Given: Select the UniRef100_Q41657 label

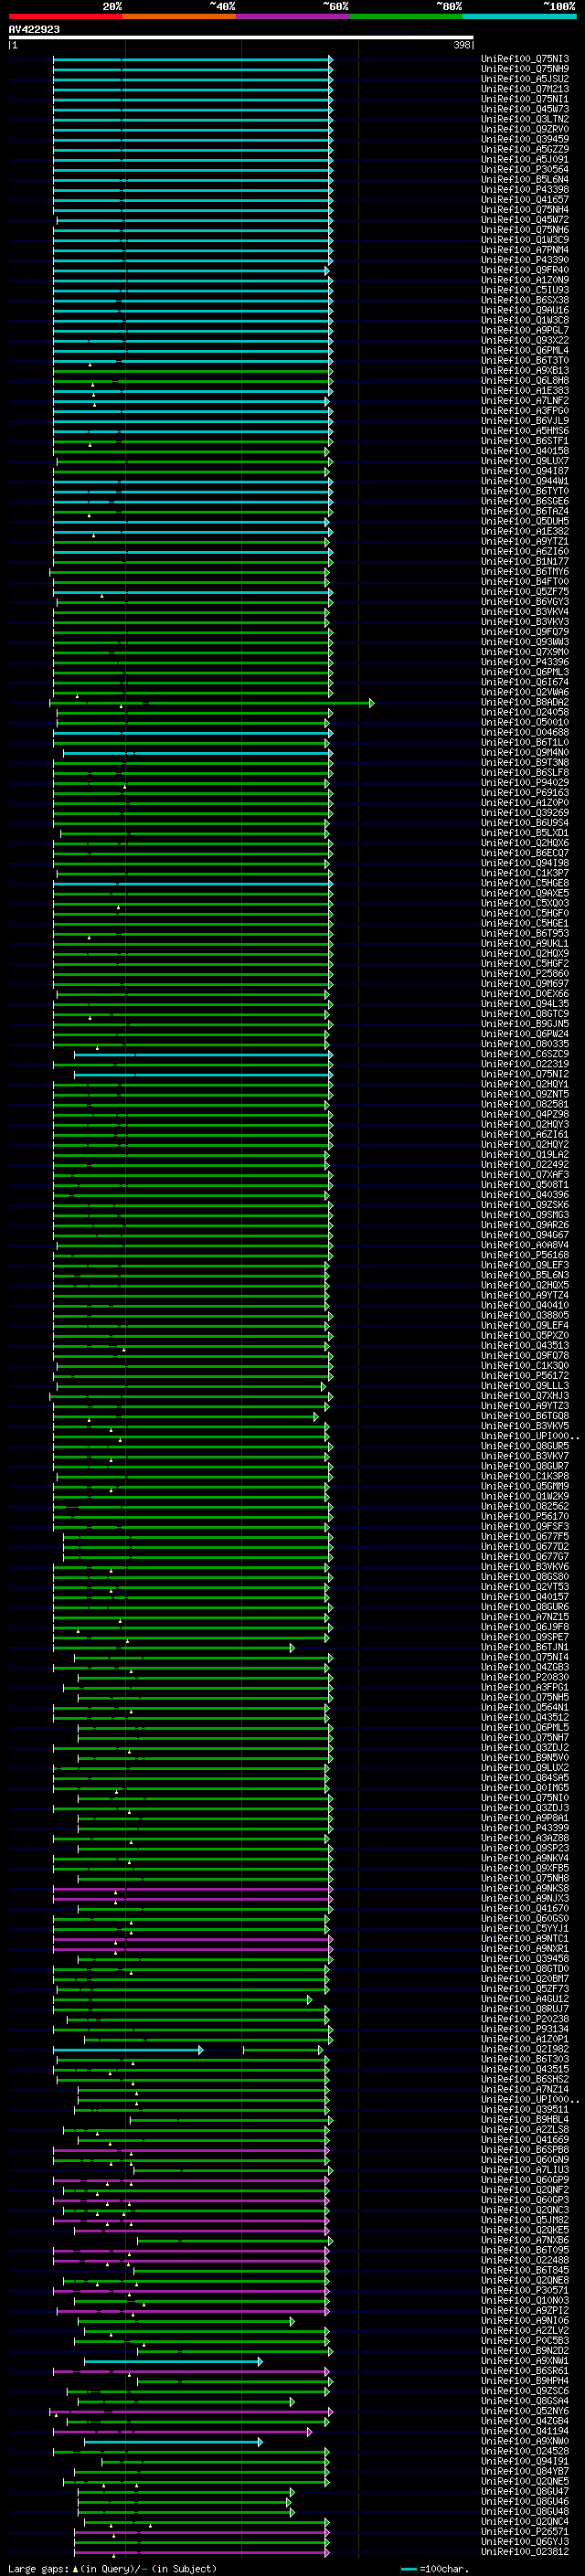Looking at the screenshot, I should point(525,199).
